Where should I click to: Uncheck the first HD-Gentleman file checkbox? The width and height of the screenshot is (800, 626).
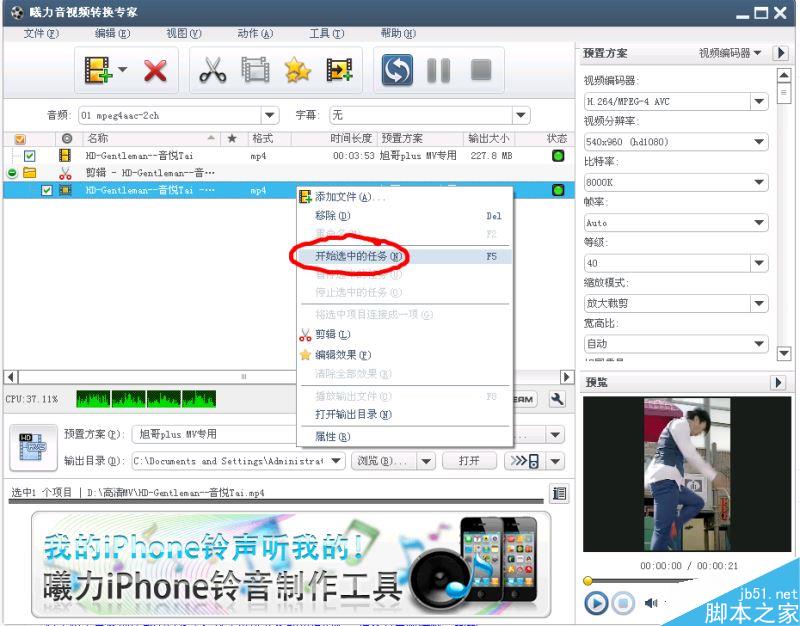click(30, 156)
